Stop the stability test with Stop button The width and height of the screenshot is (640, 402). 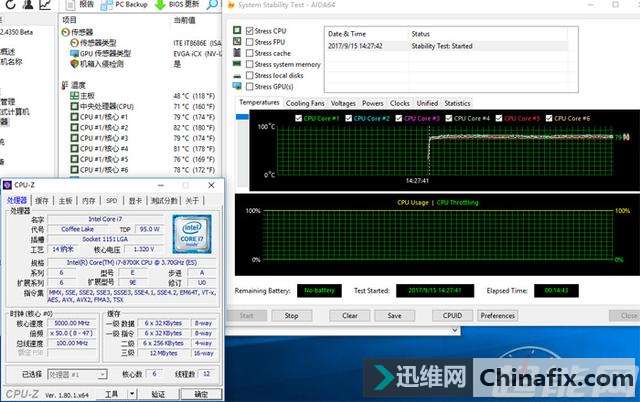coord(291,315)
